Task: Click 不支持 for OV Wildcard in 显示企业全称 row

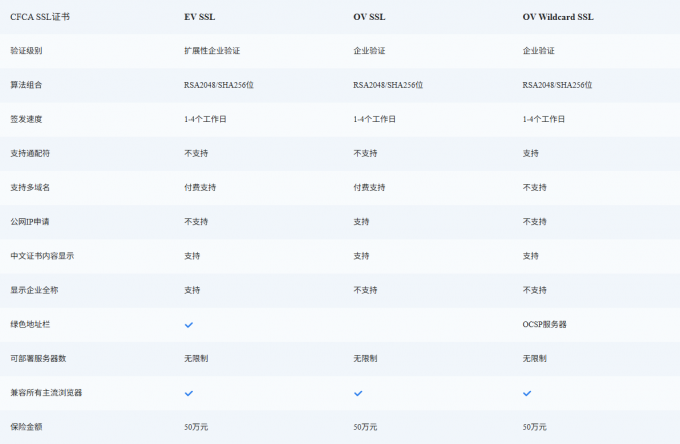Action: coord(534,291)
